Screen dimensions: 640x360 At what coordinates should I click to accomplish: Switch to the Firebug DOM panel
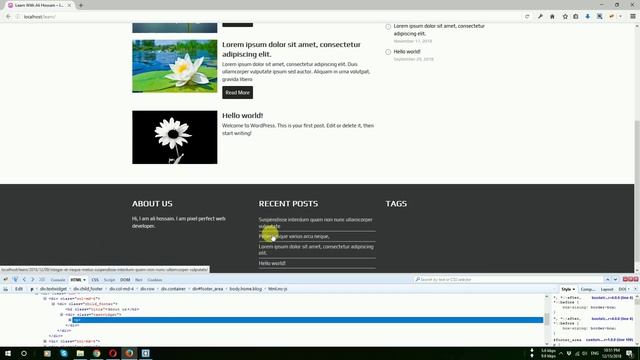tap(125, 280)
